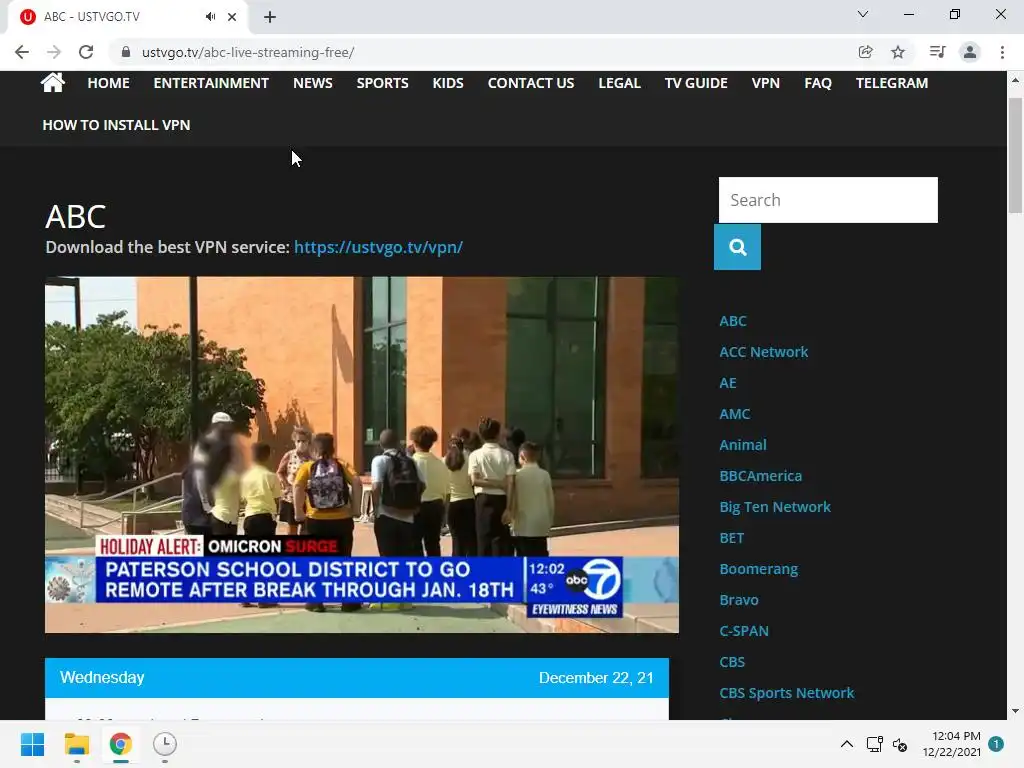
Task: Mute the tab via speaker icon
Action: (210, 17)
